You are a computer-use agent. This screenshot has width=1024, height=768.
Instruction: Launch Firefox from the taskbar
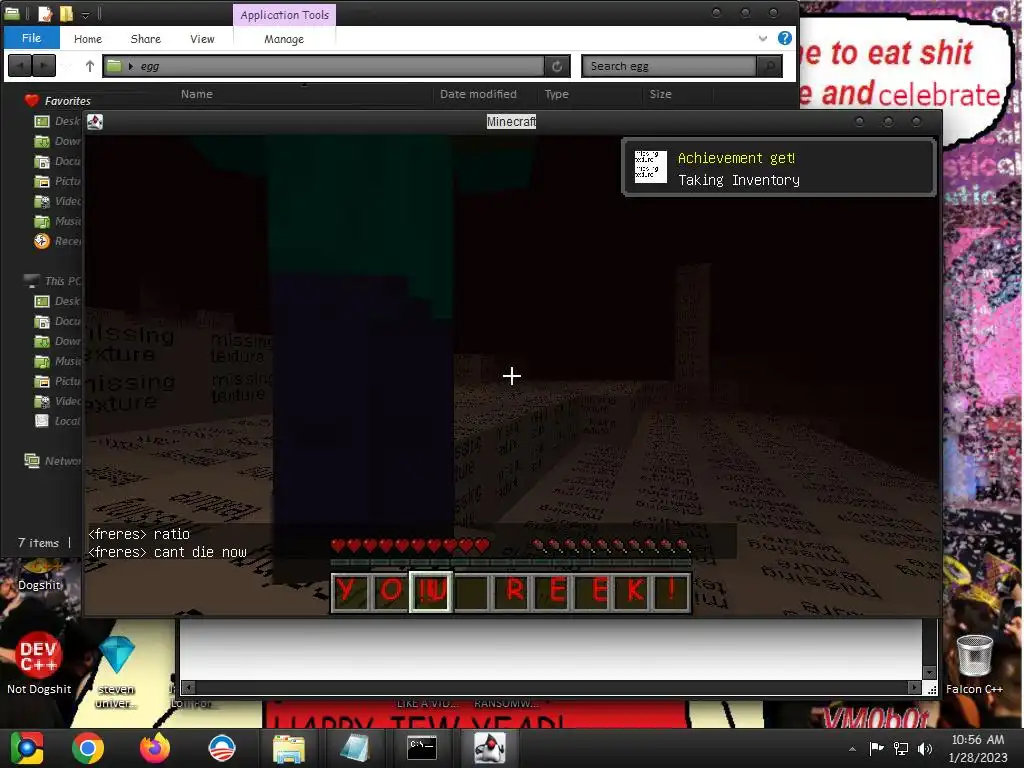(155, 748)
